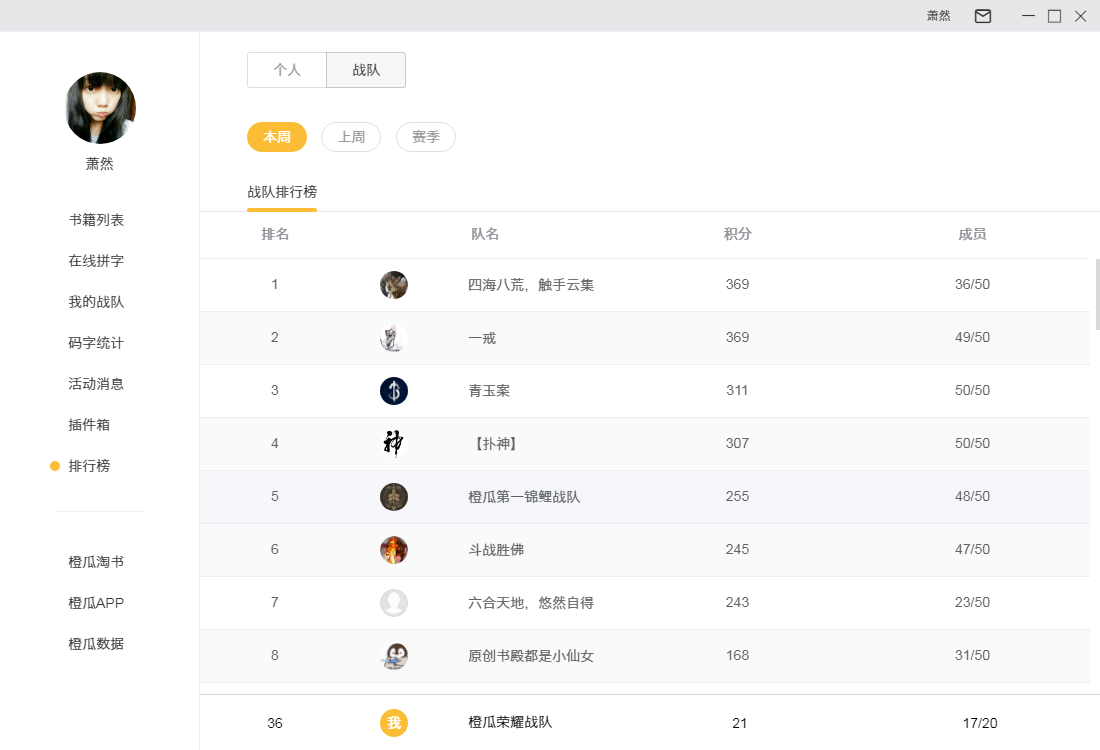The image size is (1100, 750).
Task: Open the 橙瓜数据 link
Action: pos(96,644)
